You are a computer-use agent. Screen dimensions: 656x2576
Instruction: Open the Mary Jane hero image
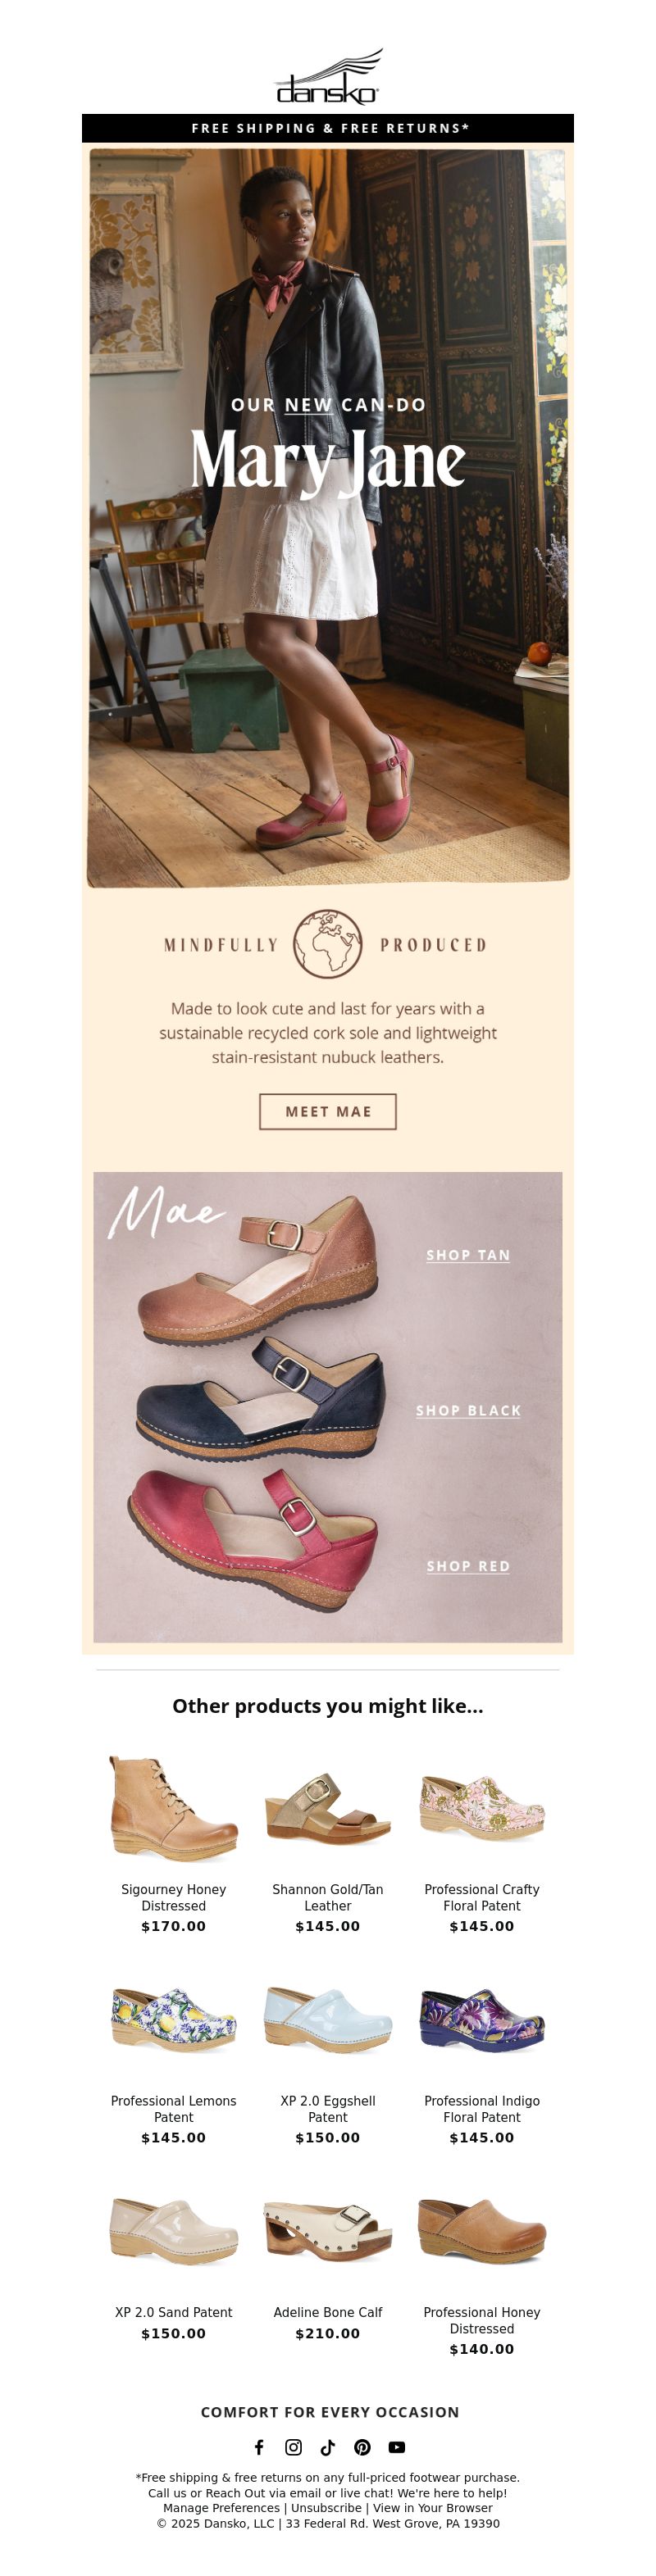(328, 516)
